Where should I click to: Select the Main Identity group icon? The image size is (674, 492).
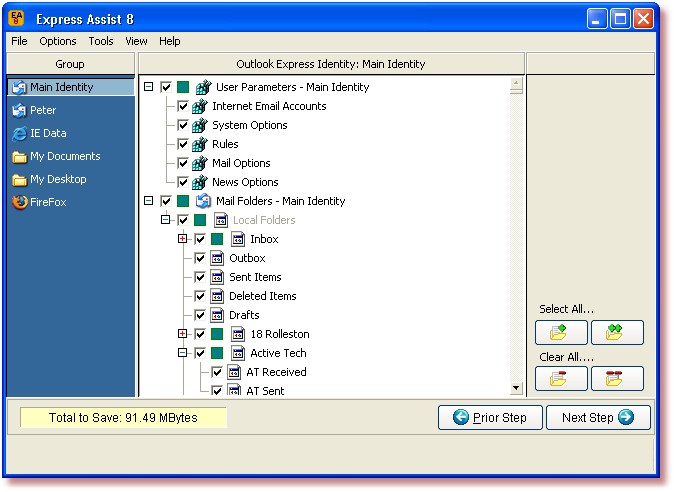click(19, 87)
